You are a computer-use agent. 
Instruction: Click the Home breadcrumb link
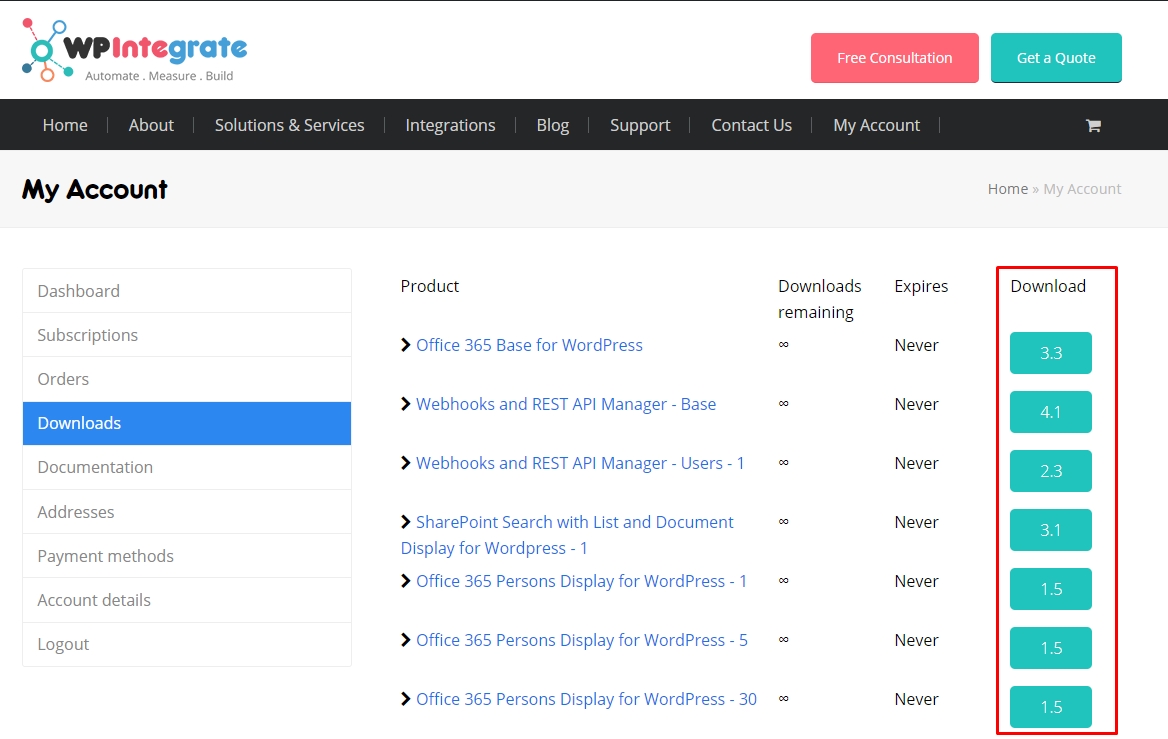coord(1007,188)
